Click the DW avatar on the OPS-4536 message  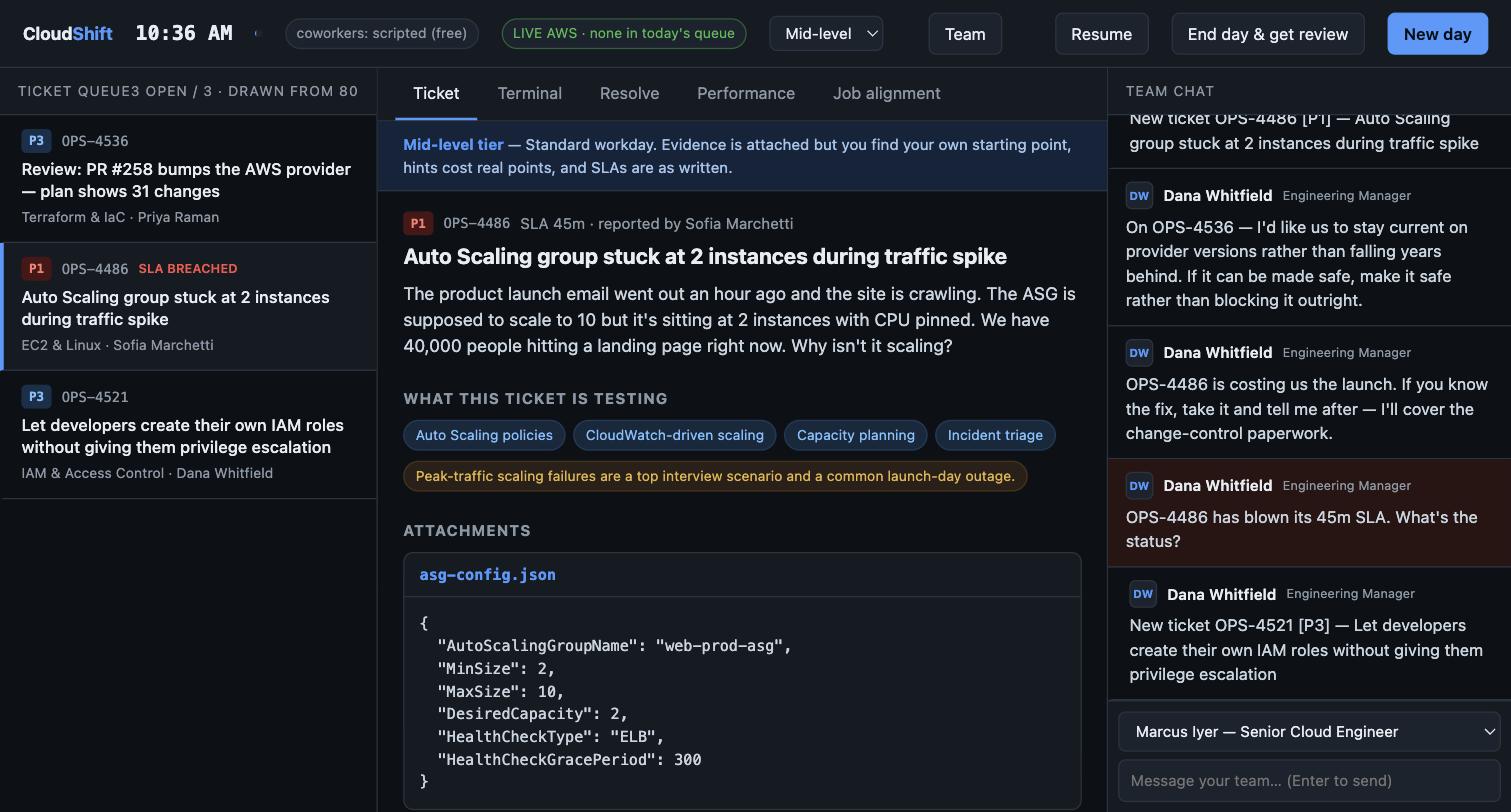click(x=1139, y=195)
